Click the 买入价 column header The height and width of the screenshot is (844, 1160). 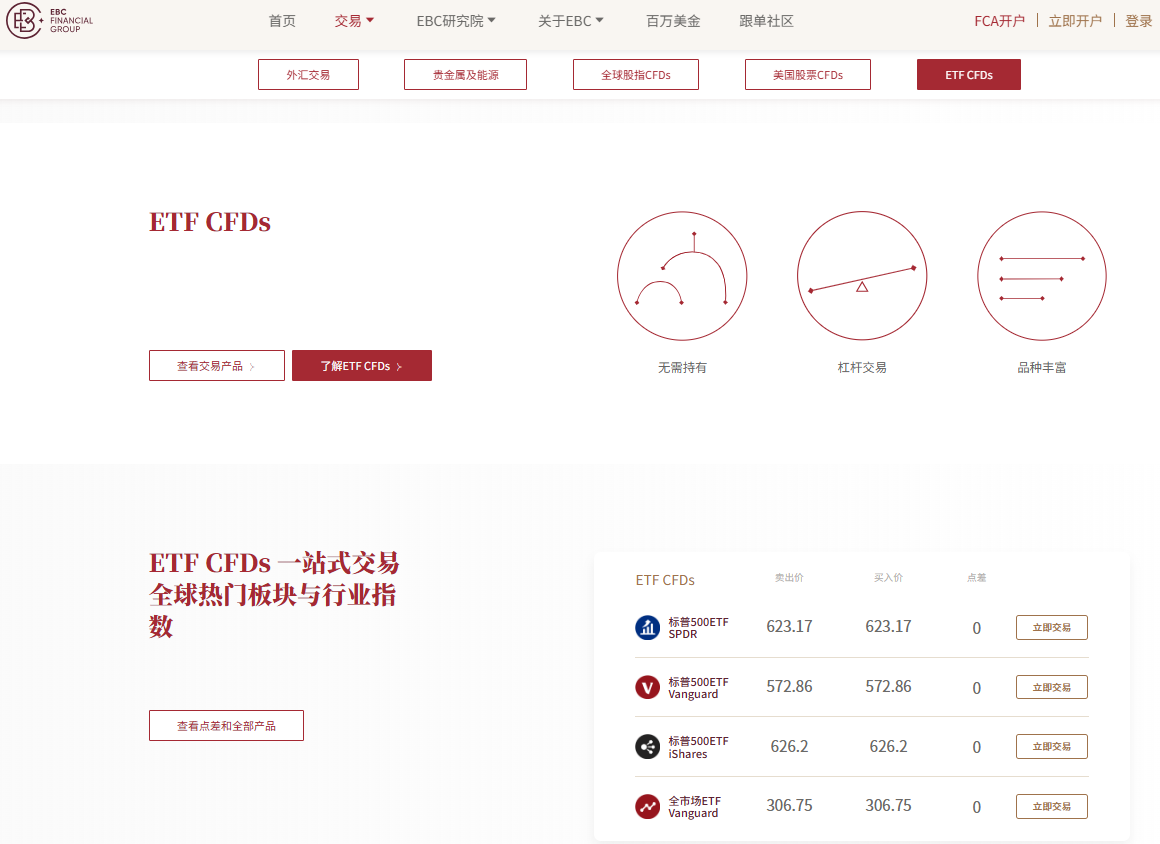(888, 578)
